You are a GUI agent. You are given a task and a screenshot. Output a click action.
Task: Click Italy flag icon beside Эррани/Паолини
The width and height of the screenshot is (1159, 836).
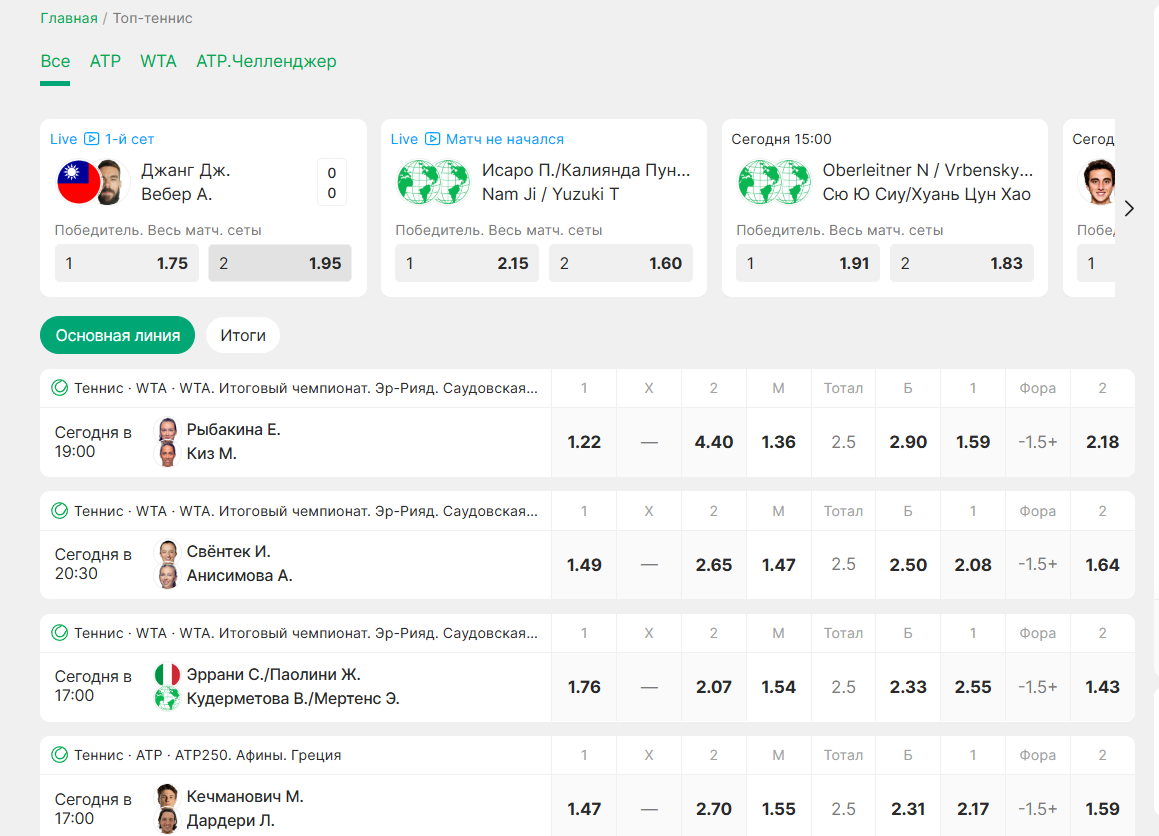point(167,675)
